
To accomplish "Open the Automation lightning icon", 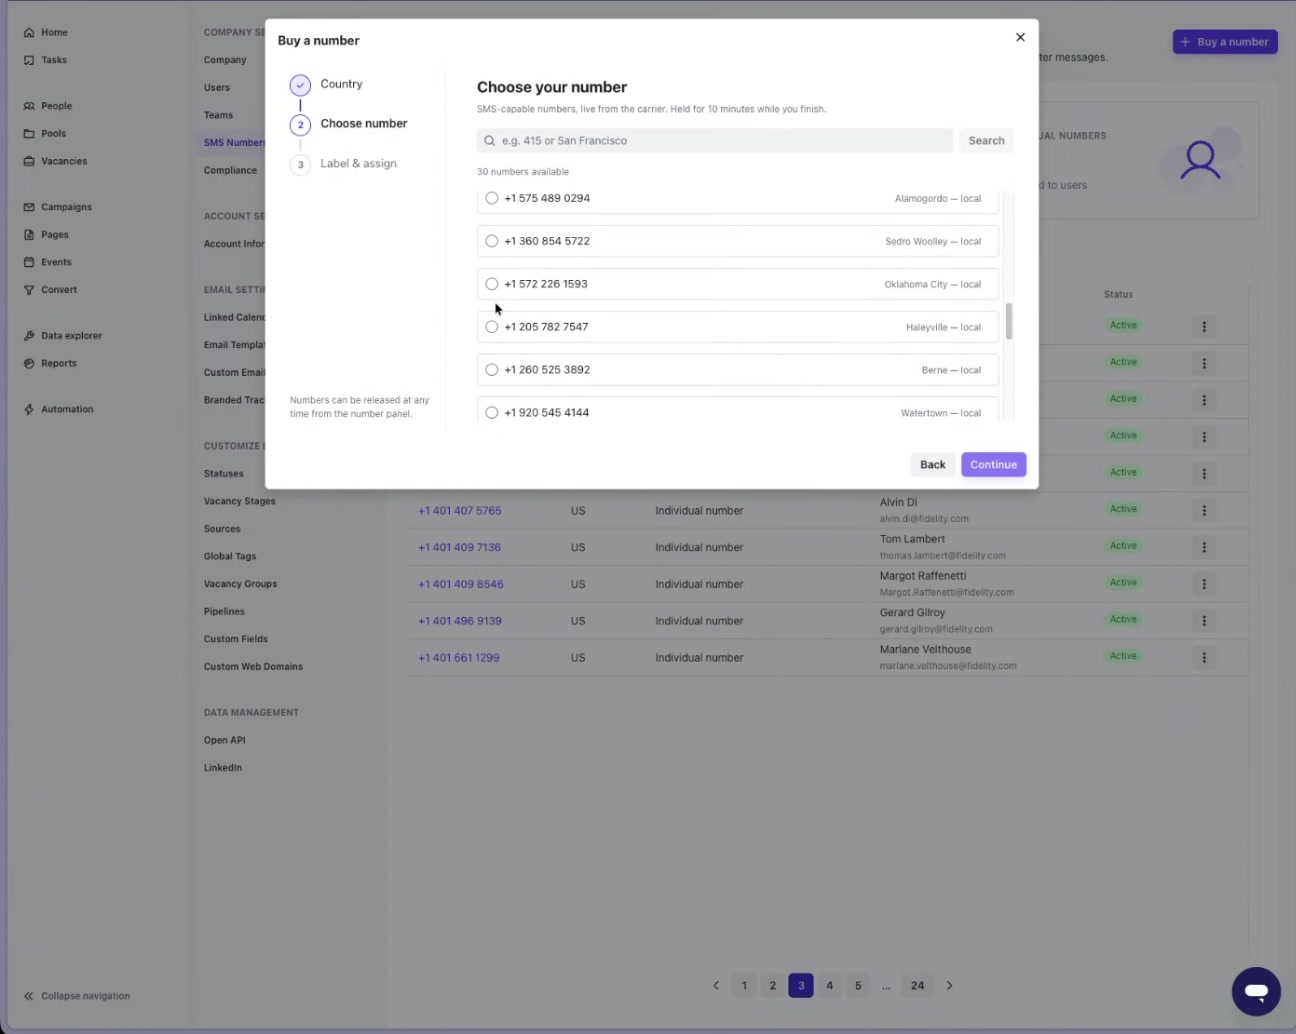I will coord(29,410).
